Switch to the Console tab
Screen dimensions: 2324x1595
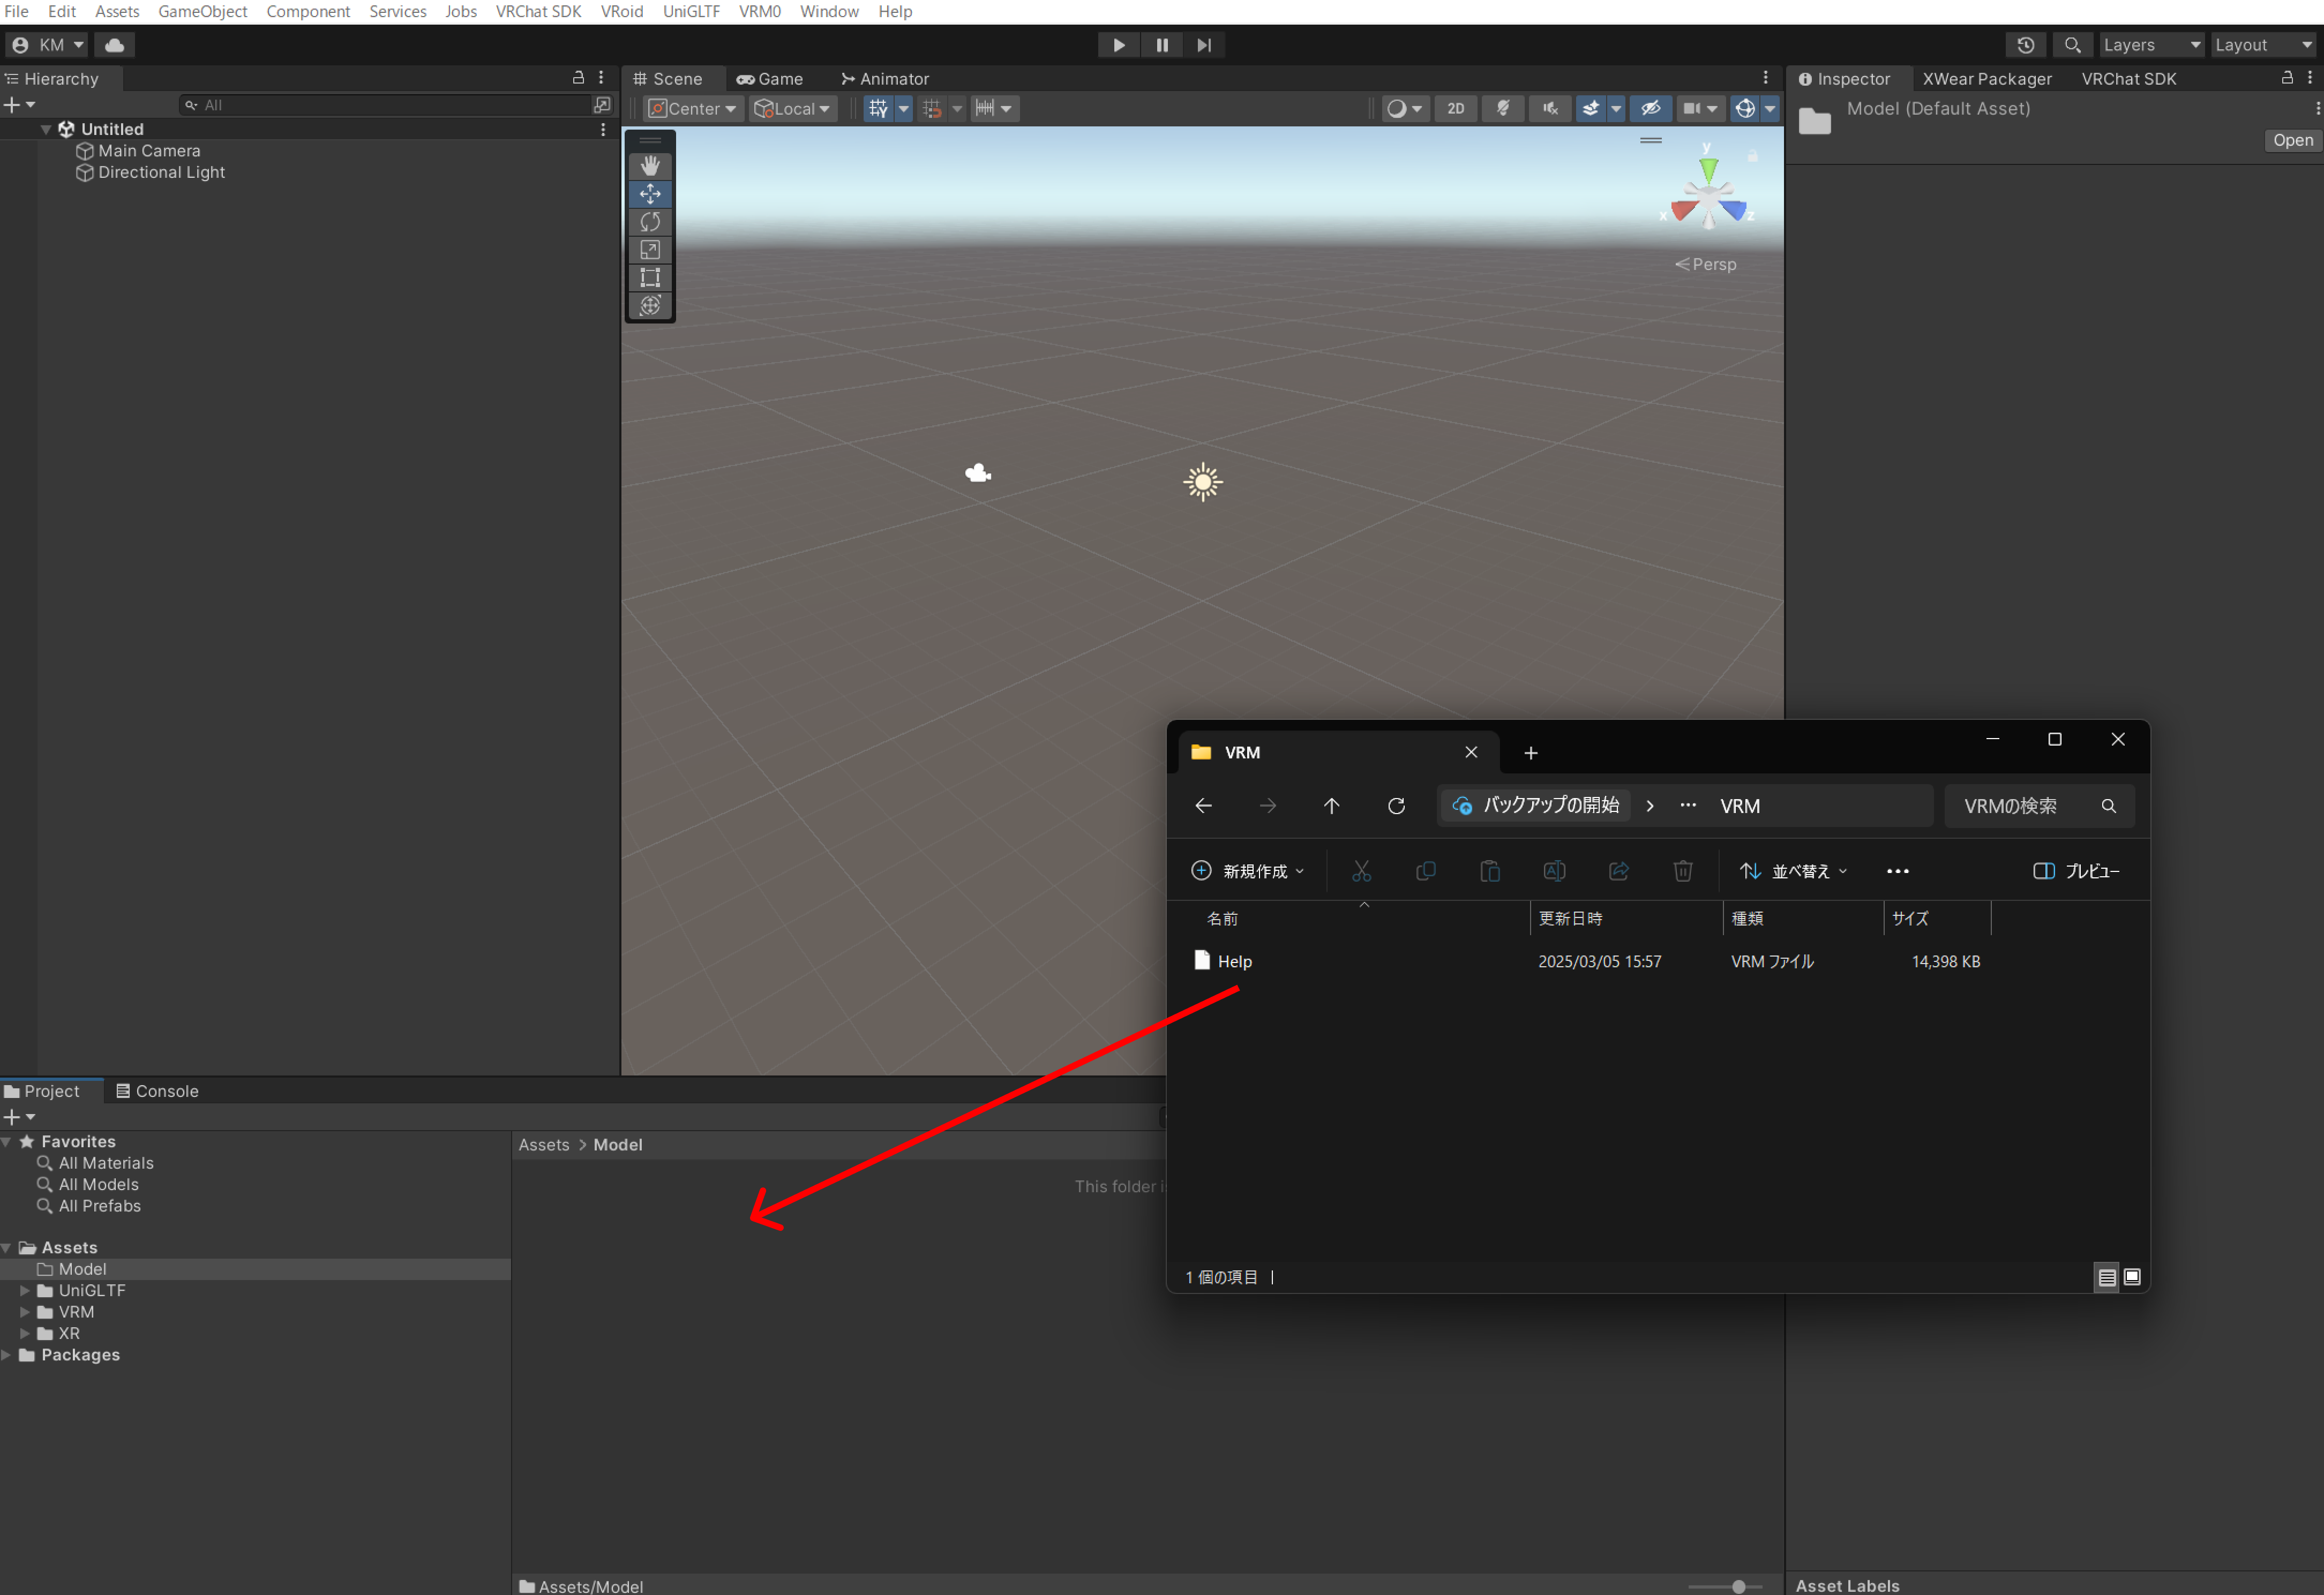pyautogui.click(x=157, y=1091)
